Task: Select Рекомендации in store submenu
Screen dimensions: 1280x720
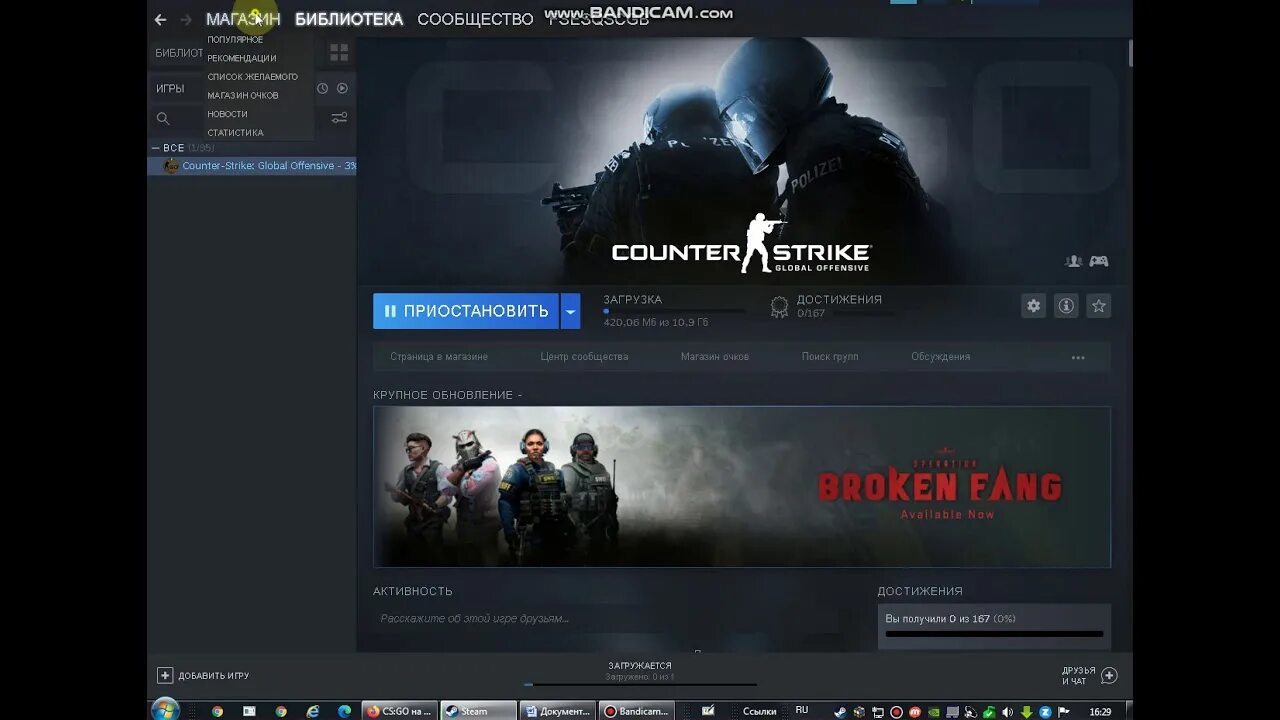Action: tap(242, 58)
